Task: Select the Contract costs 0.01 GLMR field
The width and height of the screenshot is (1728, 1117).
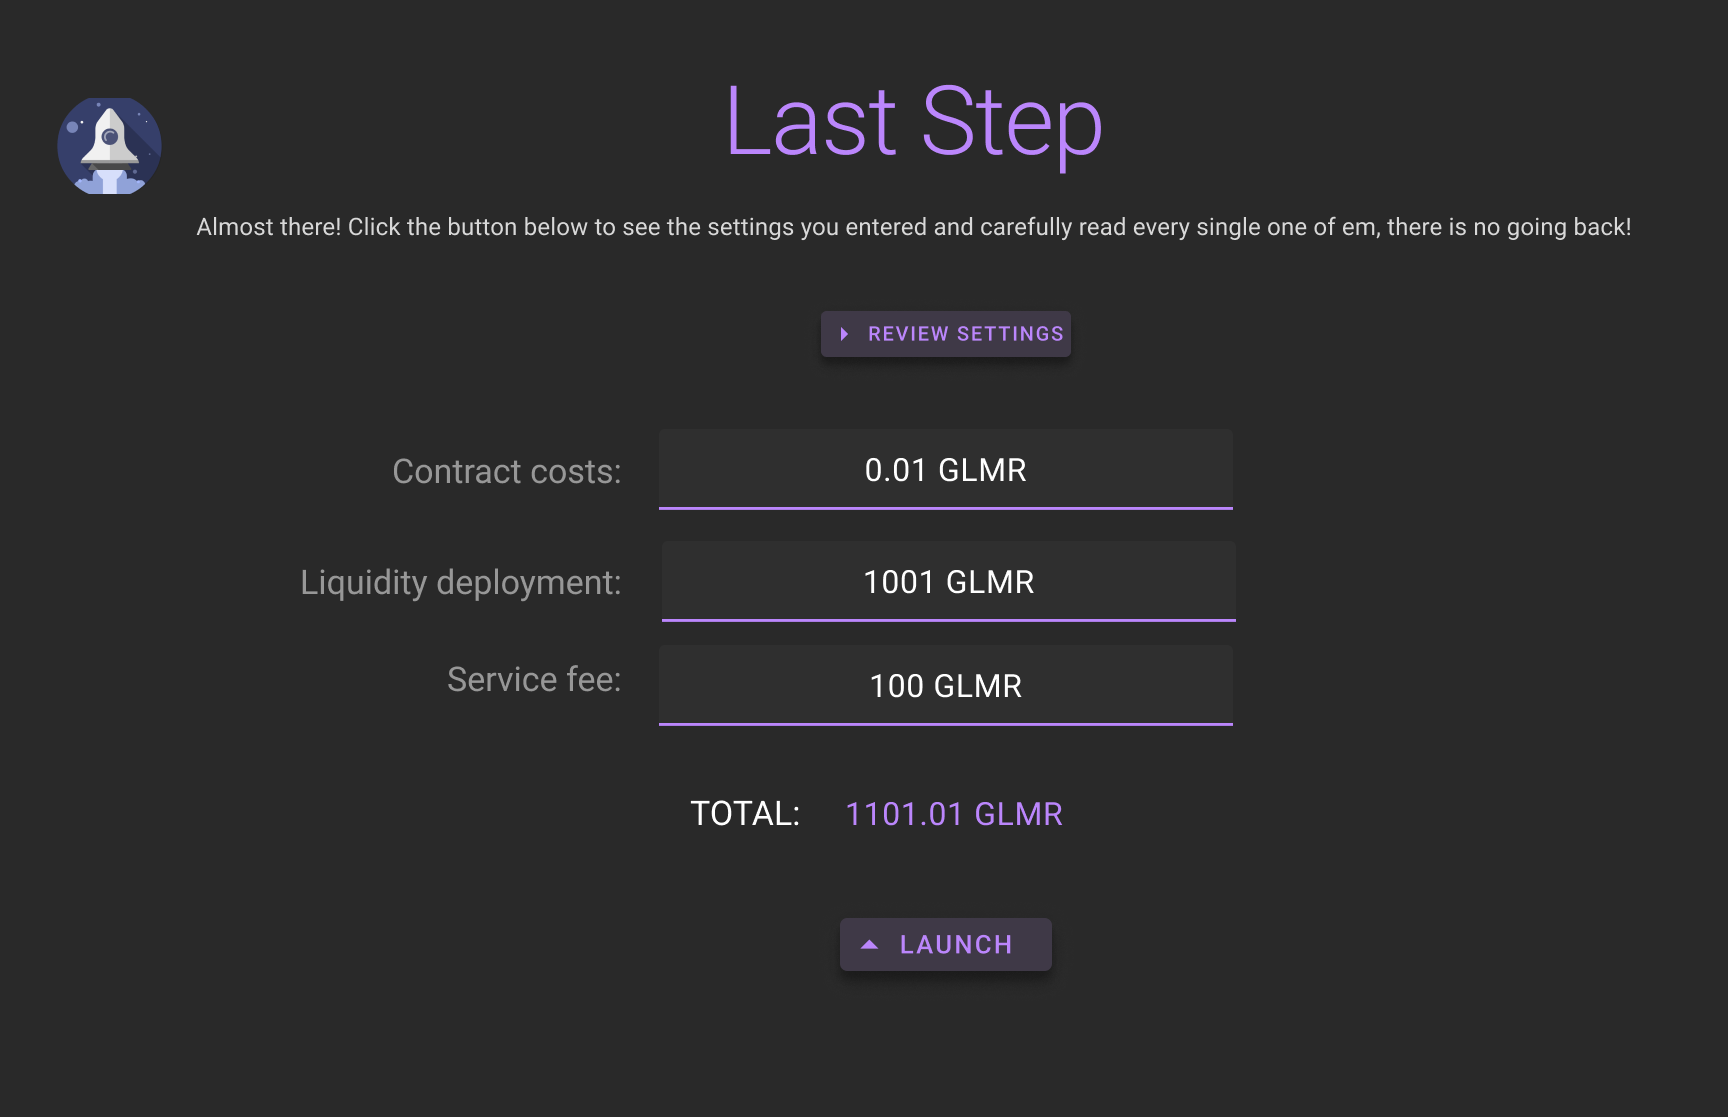Action: click(x=946, y=470)
